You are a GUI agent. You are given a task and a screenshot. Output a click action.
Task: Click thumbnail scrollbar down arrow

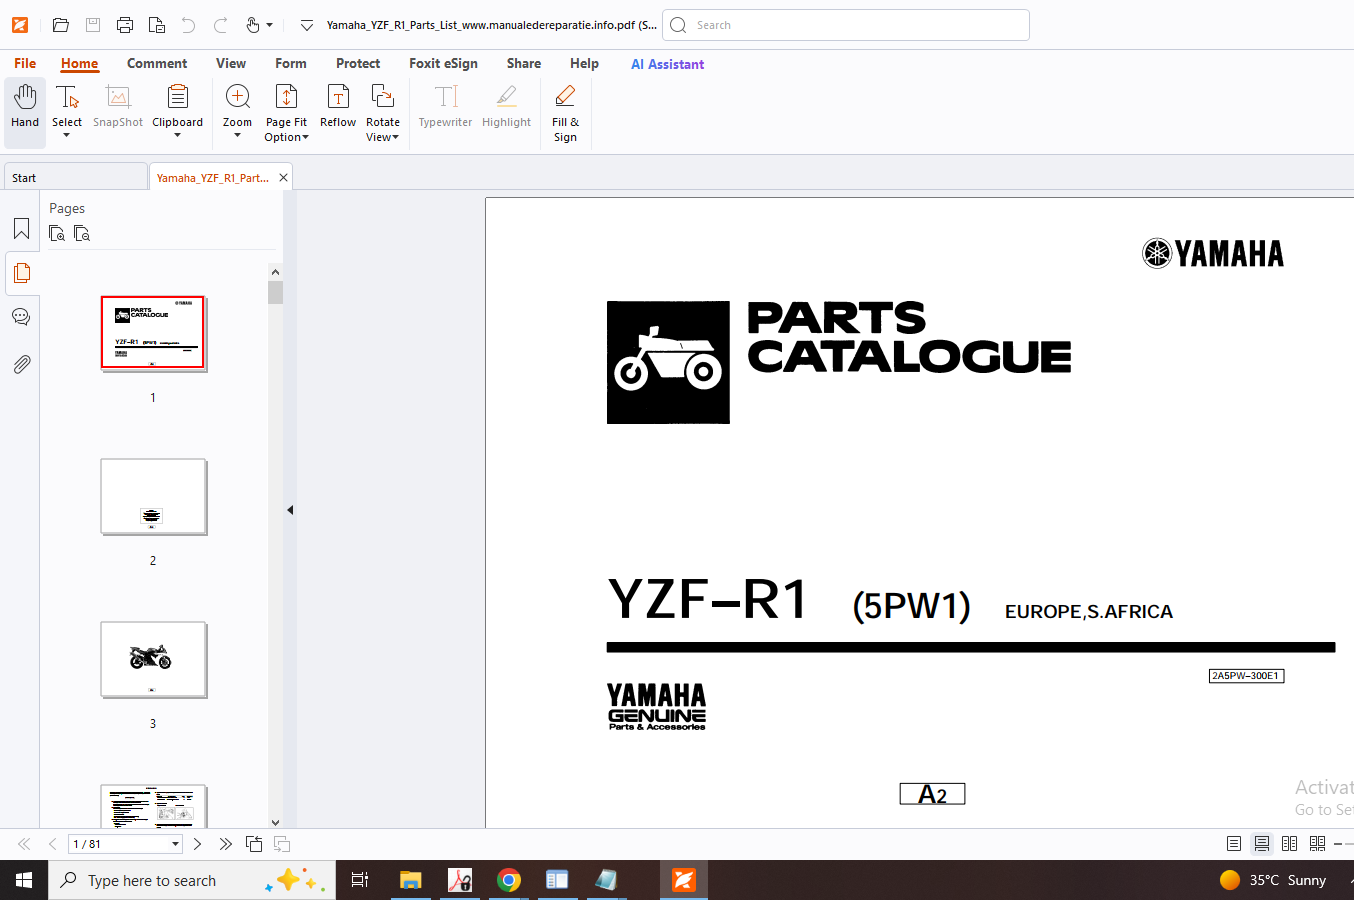point(275,821)
